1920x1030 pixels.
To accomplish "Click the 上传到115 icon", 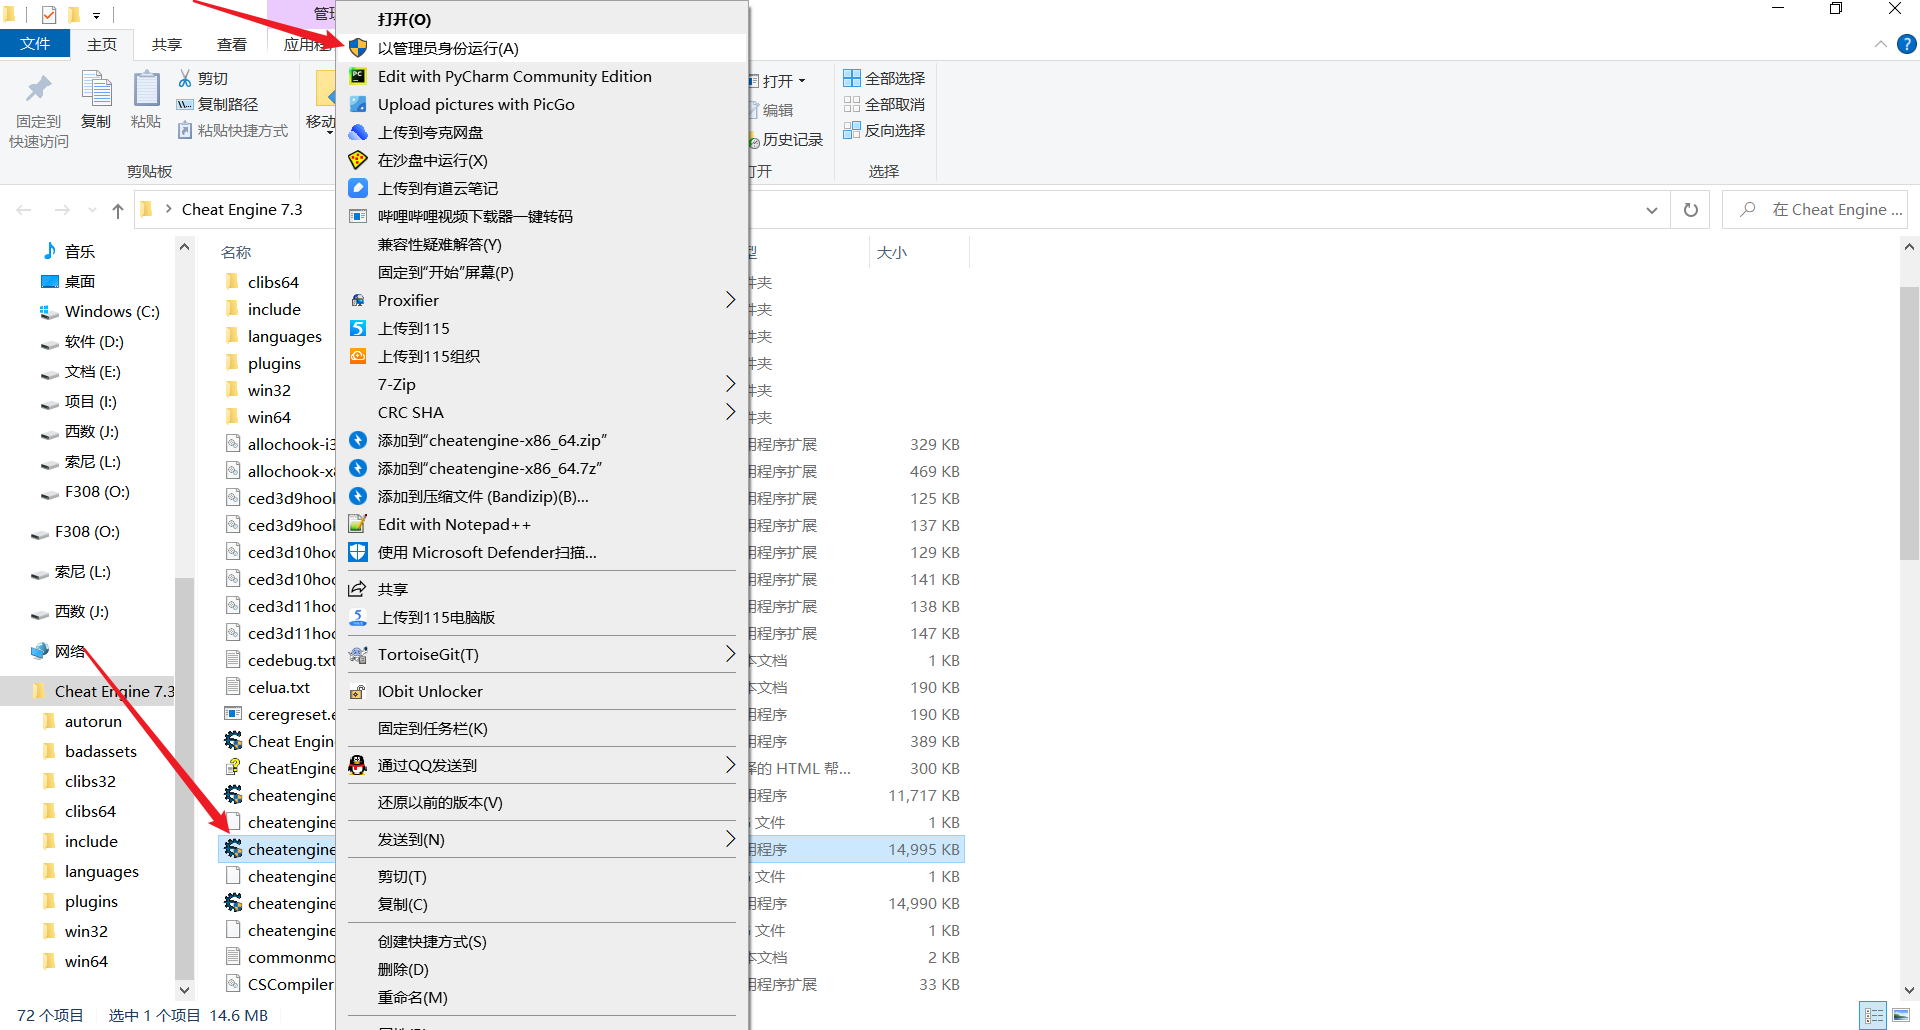I will pos(358,328).
